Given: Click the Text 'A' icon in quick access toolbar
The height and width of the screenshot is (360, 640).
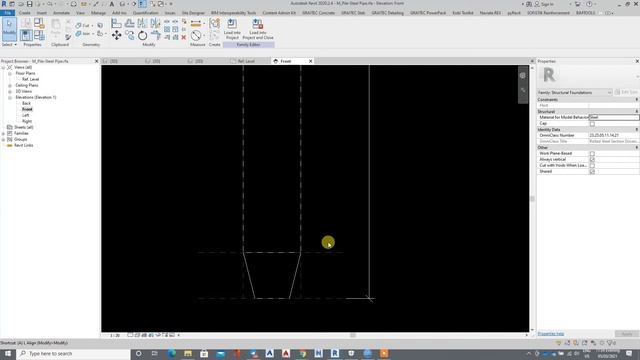Looking at the screenshot, I should point(111,4).
